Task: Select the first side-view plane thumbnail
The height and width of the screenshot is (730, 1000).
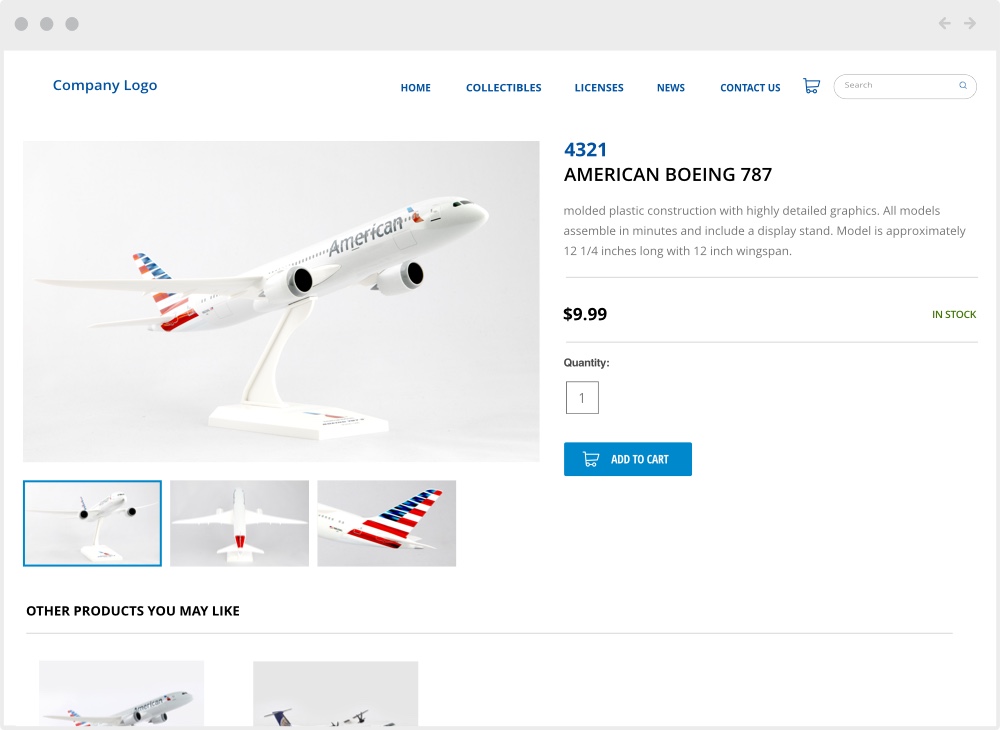Action: pyautogui.click(x=92, y=523)
